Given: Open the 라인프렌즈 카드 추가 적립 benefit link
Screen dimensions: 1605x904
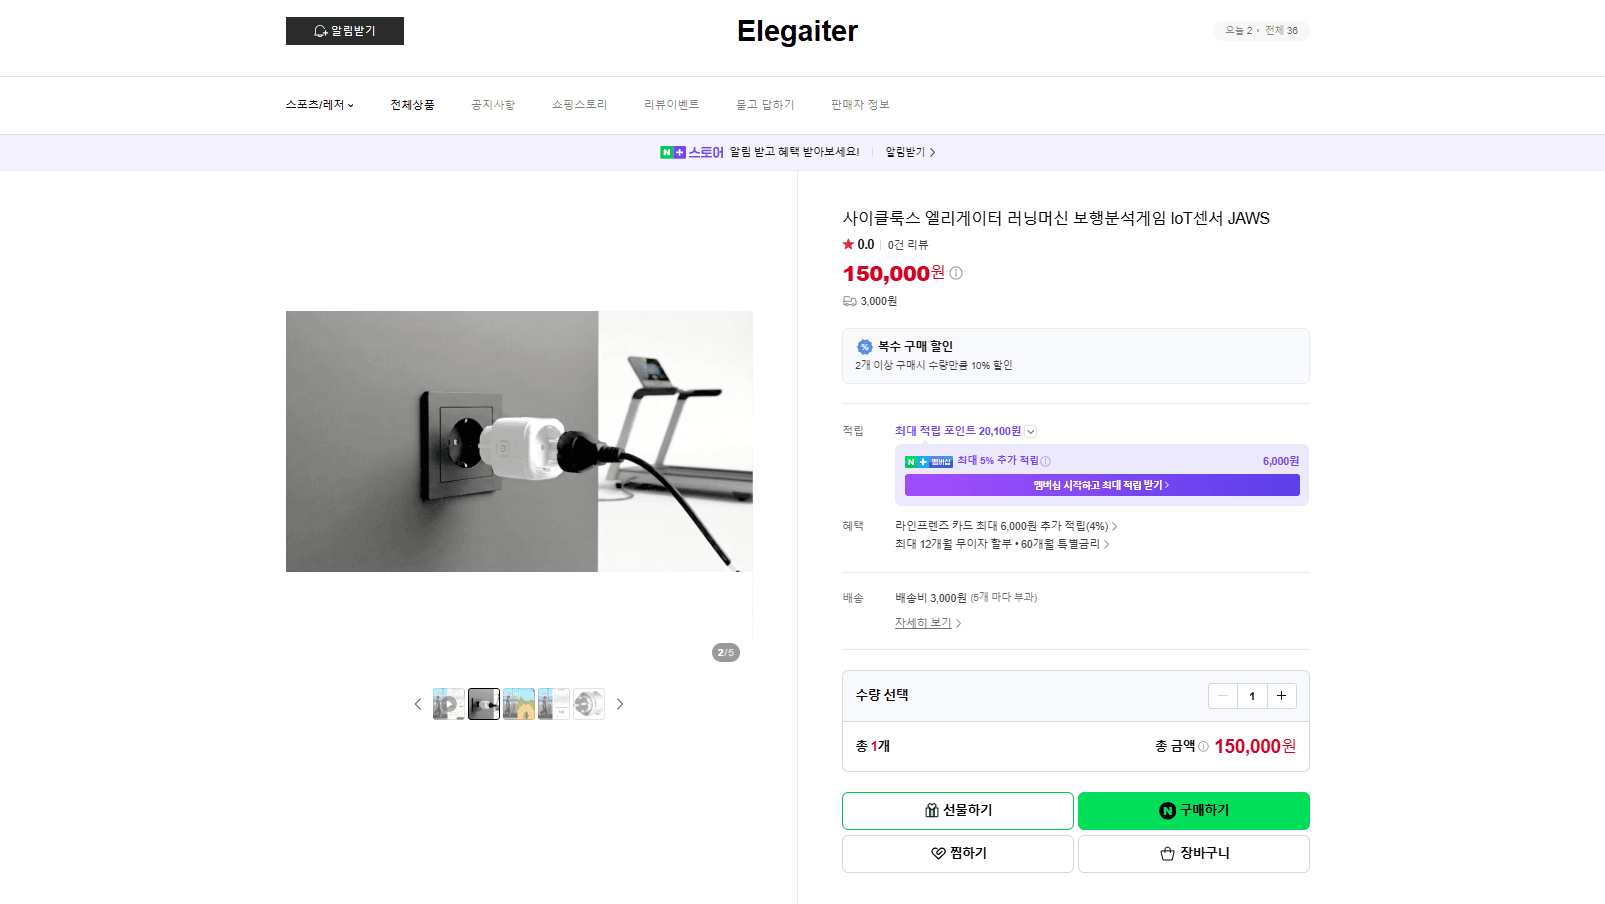Looking at the screenshot, I should click(1006, 526).
